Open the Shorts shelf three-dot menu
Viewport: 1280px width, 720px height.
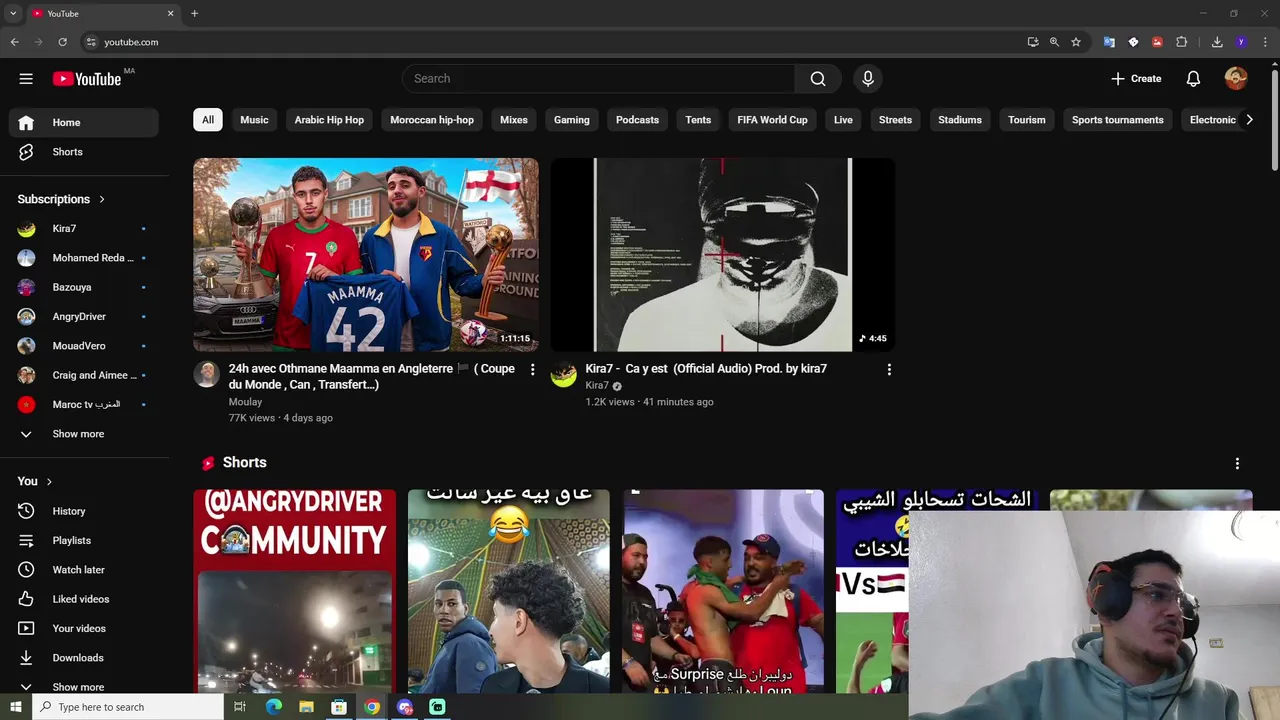(1237, 464)
